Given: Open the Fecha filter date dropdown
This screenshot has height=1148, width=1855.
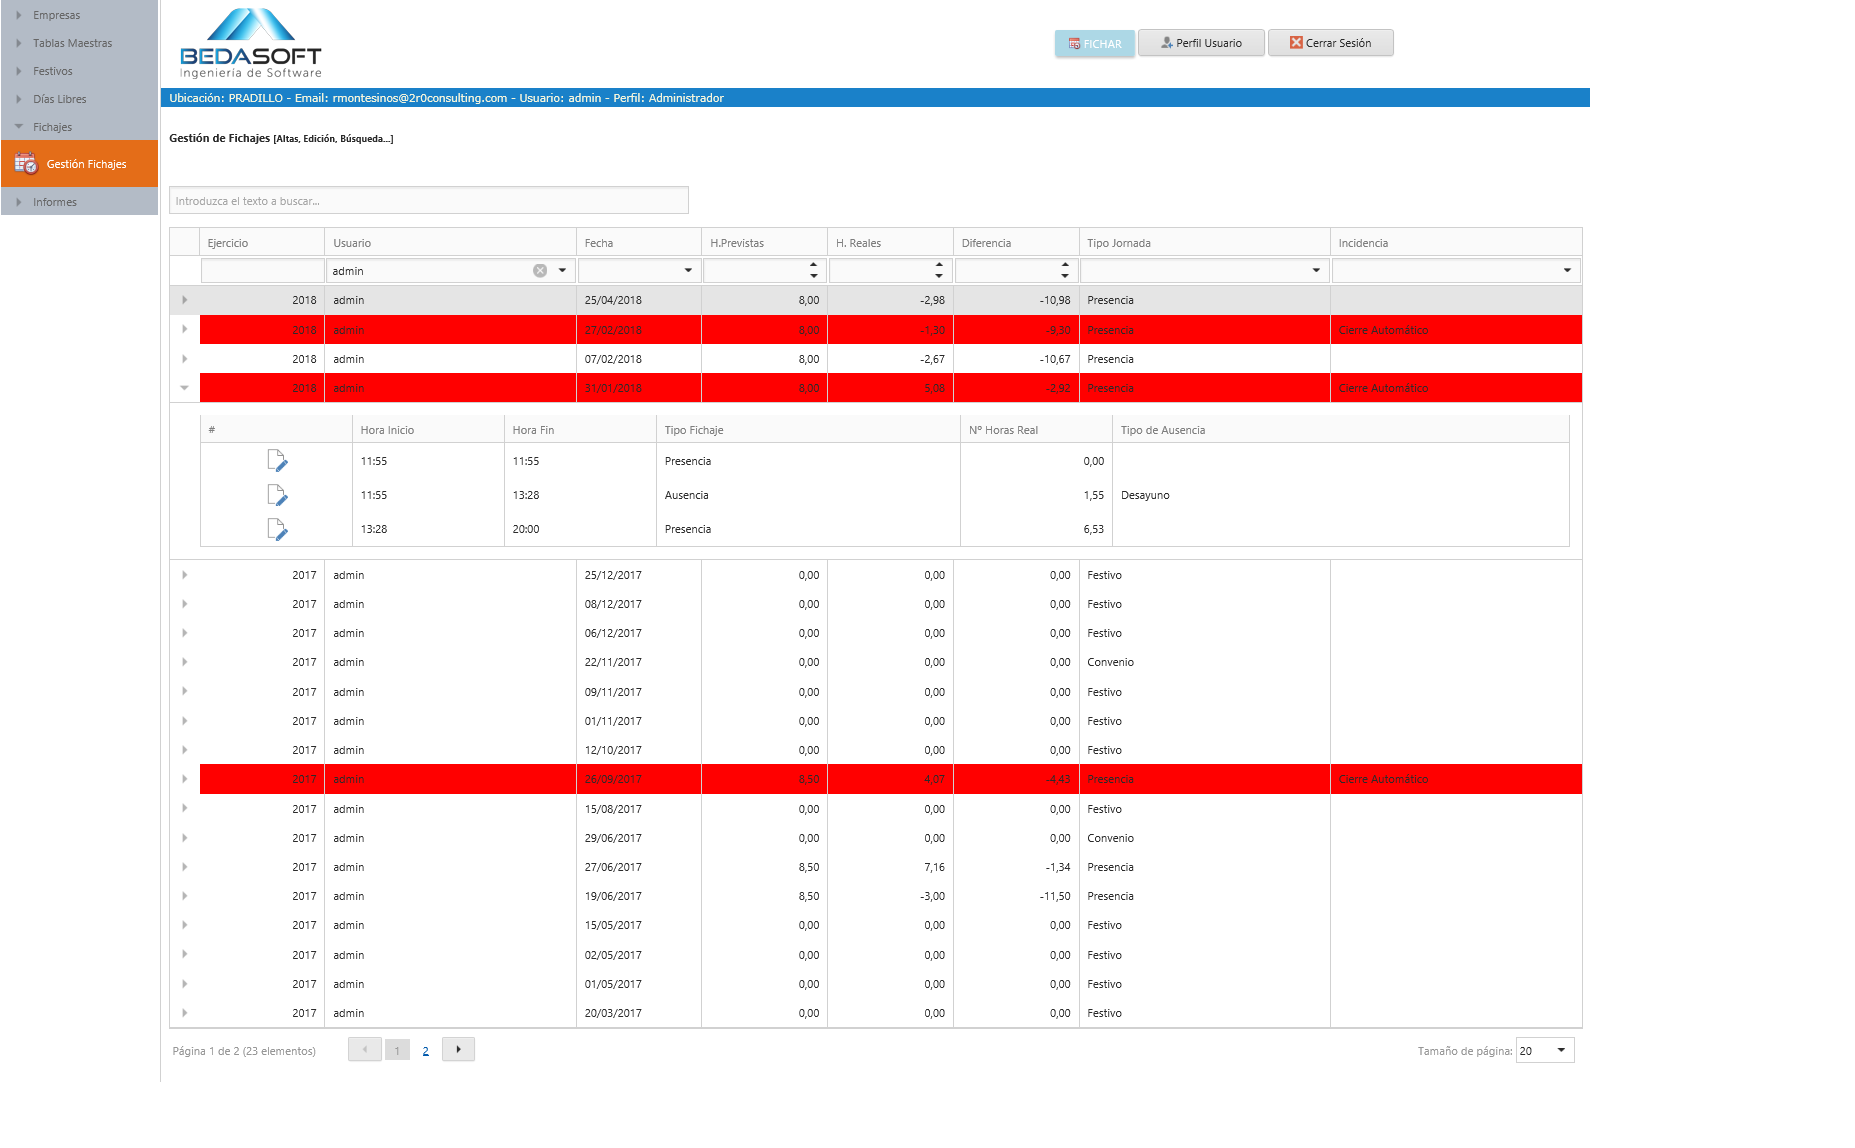Looking at the screenshot, I should pyautogui.click(x=688, y=271).
